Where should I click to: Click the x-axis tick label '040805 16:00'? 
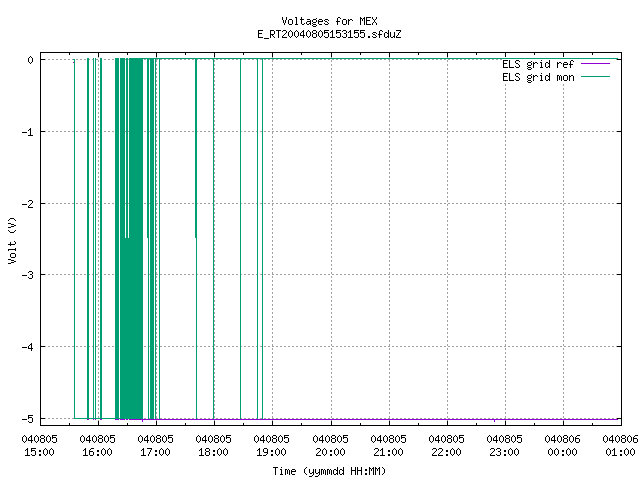tap(98, 446)
